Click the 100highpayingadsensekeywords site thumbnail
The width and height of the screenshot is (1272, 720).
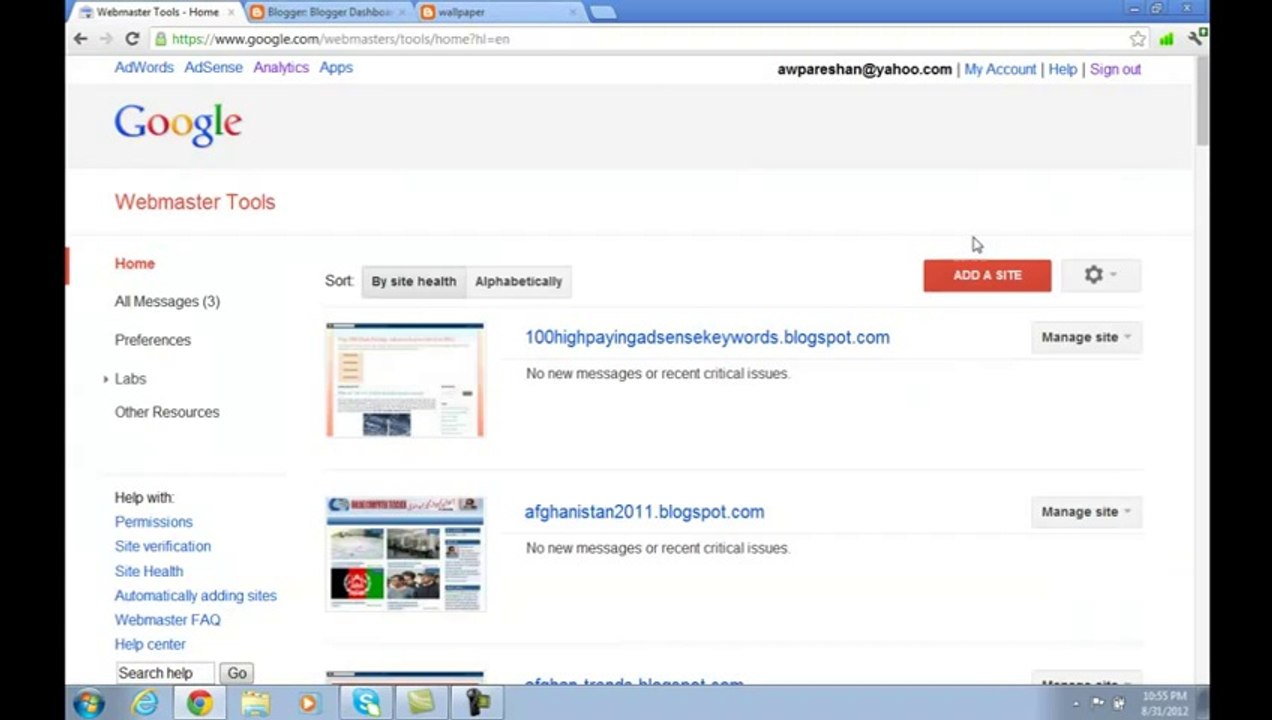tap(405, 379)
